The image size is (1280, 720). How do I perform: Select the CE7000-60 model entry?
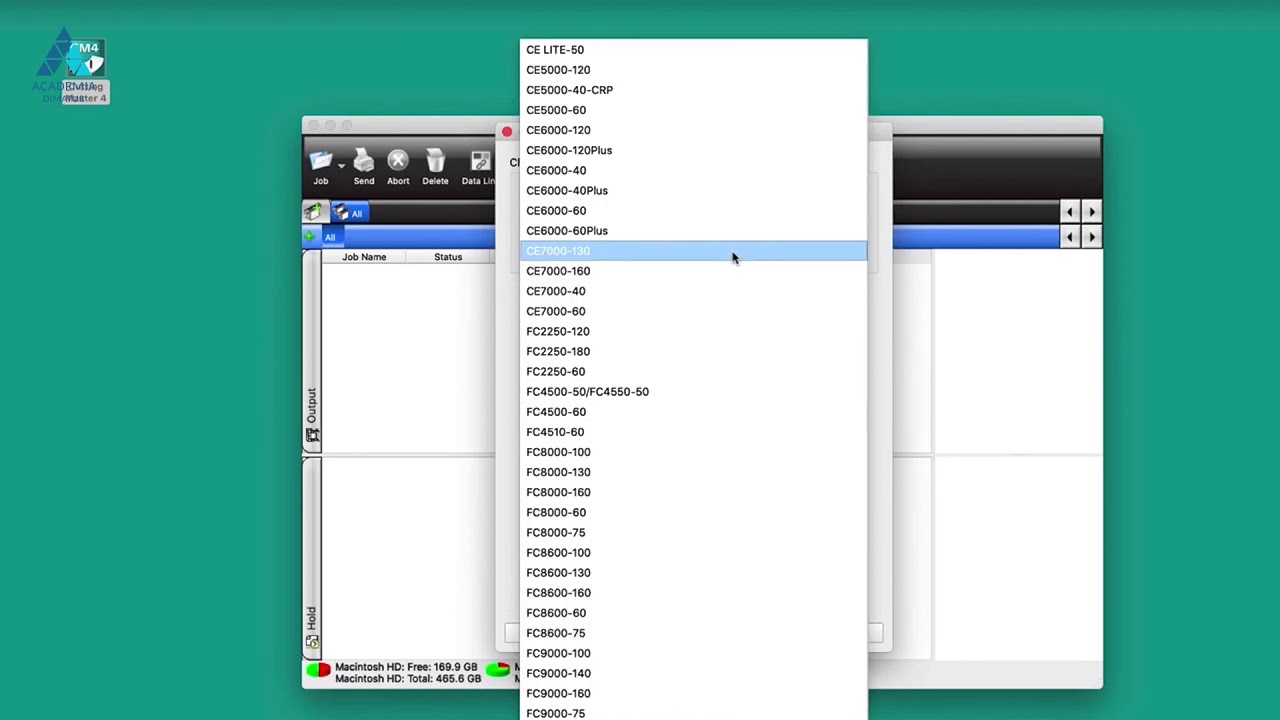coord(694,311)
